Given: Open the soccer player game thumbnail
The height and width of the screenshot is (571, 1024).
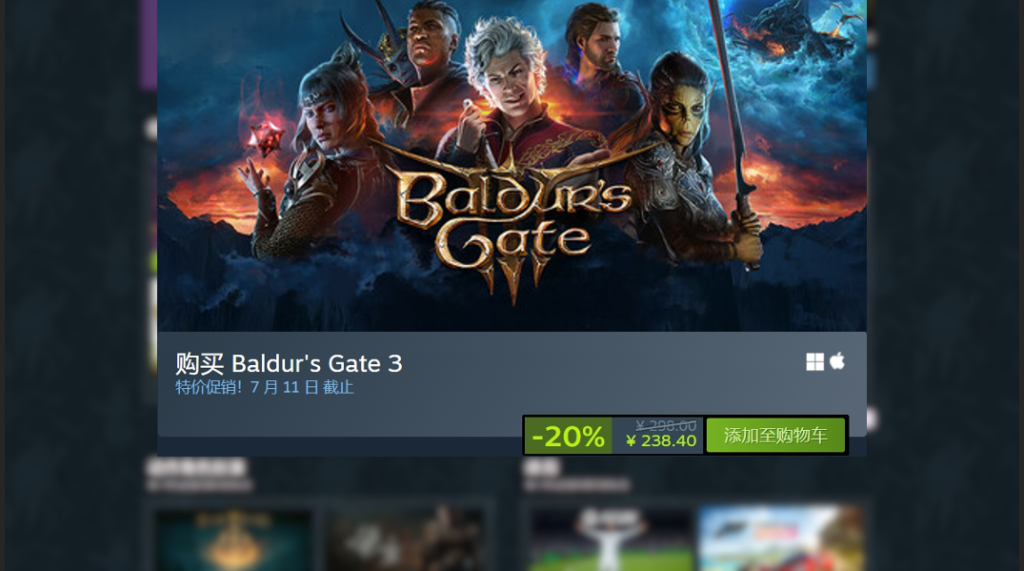Looking at the screenshot, I should [x=610, y=540].
